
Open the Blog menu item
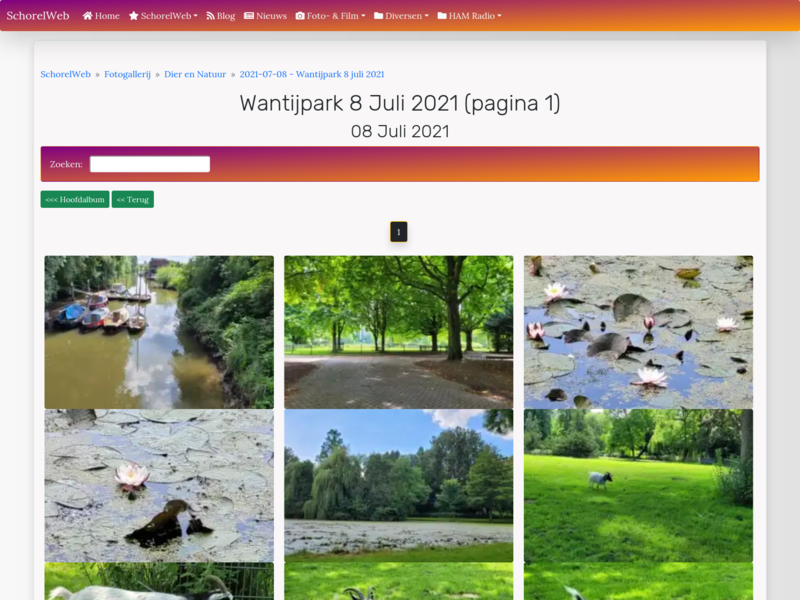coord(220,16)
